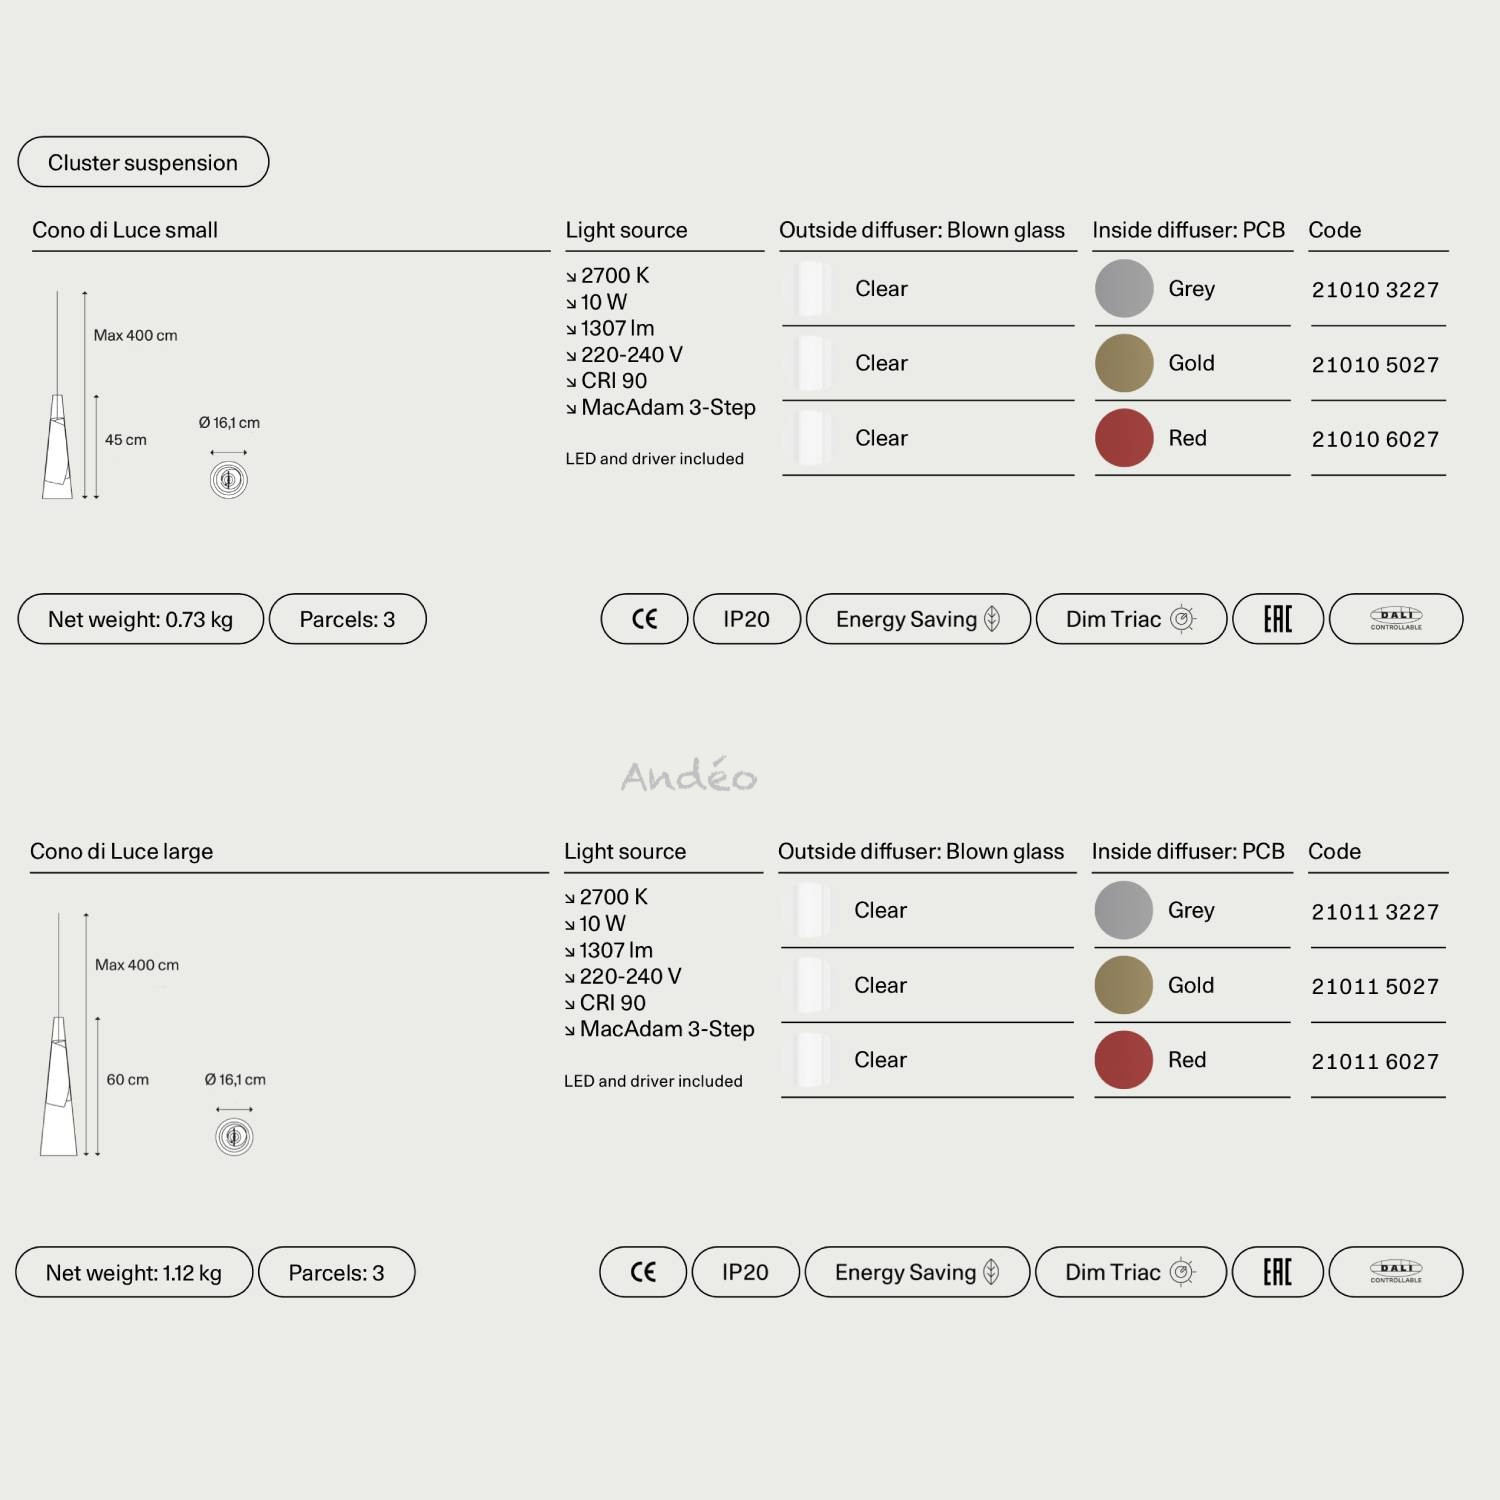Click the Dim Triac dial icon in lower row
Screen dimensions: 1500x1500
(x=1182, y=1272)
